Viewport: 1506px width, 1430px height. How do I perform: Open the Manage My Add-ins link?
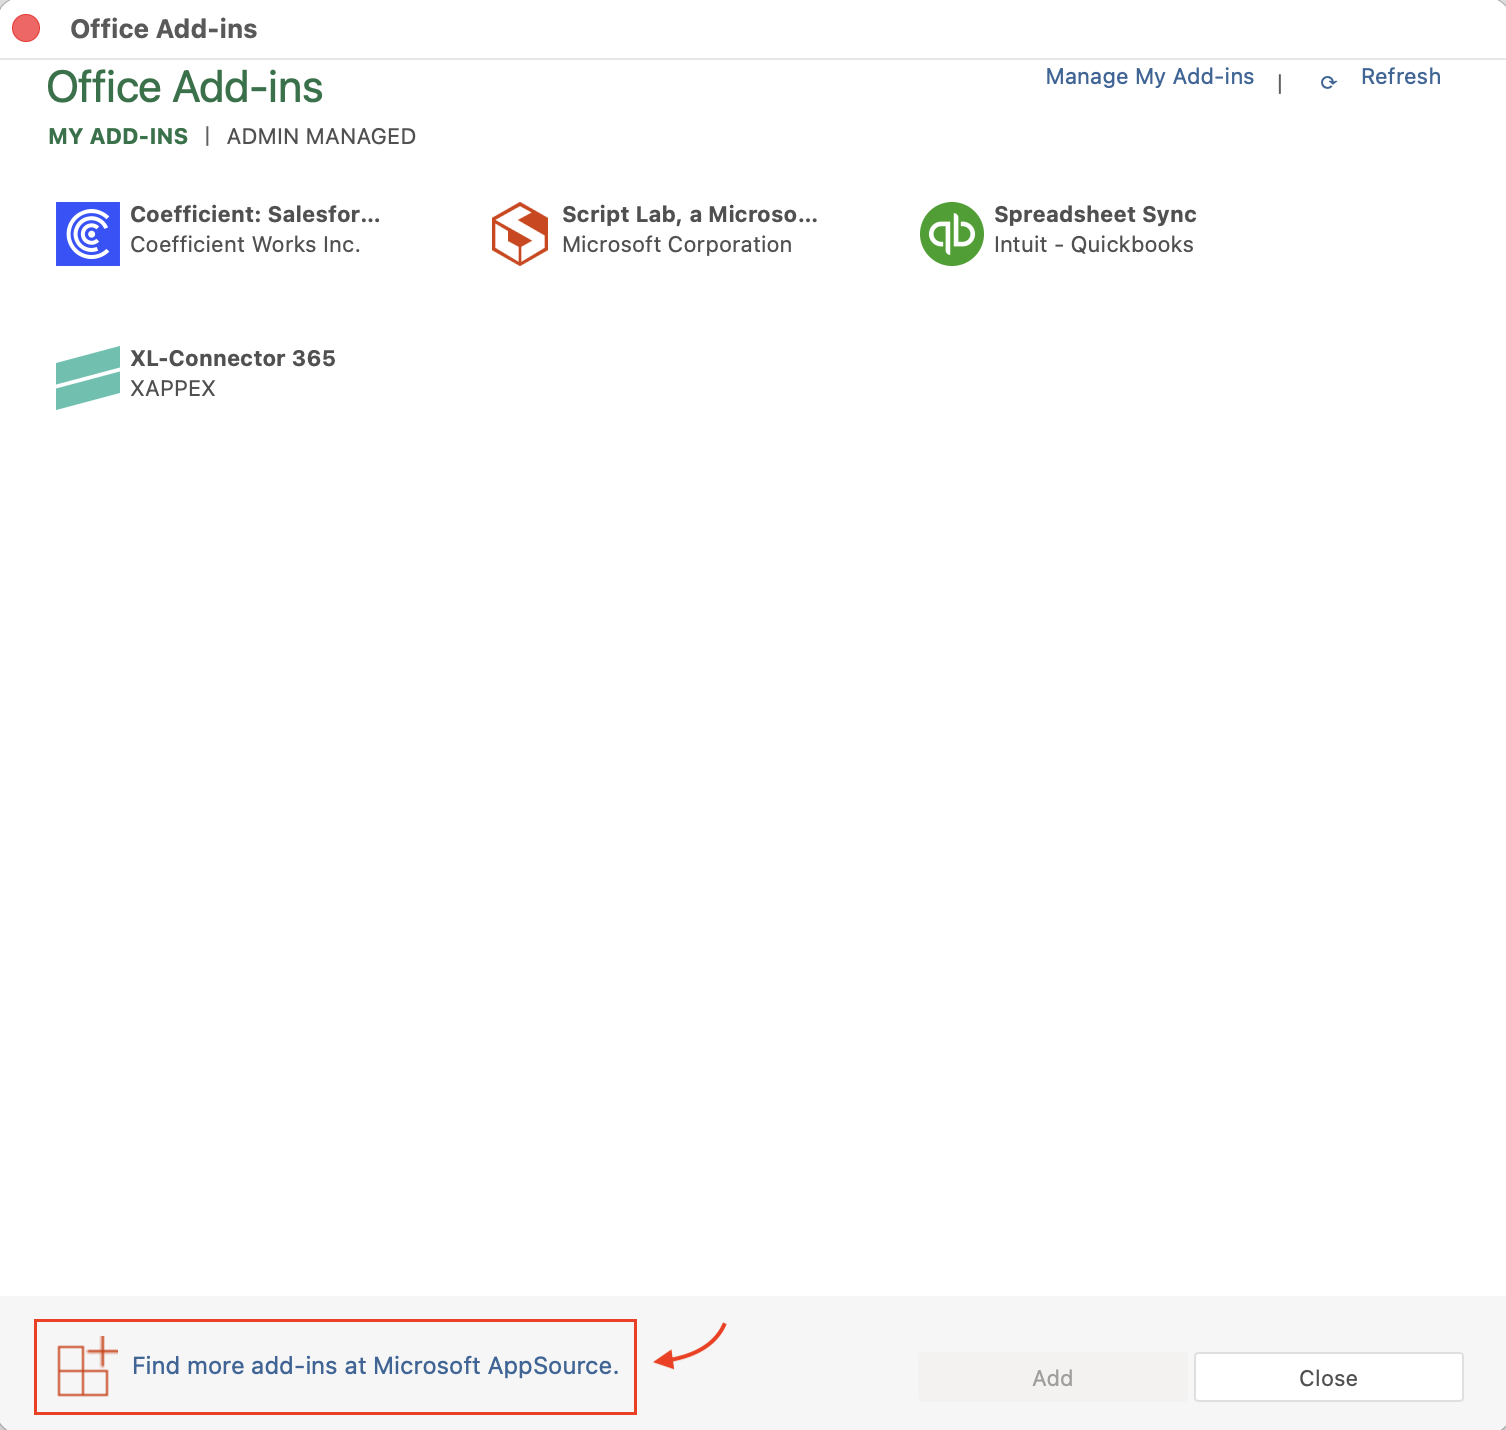tap(1149, 77)
